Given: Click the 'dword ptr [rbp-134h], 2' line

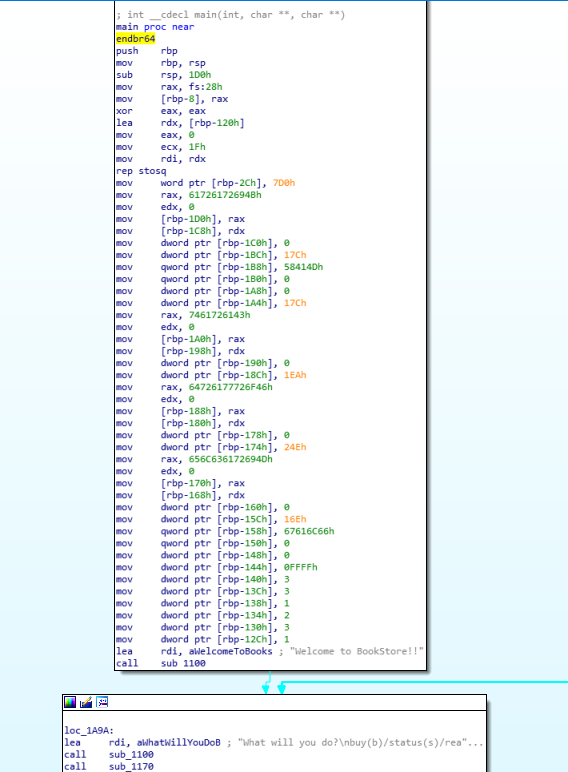Looking at the screenshot, I should [x=203, y=615].
